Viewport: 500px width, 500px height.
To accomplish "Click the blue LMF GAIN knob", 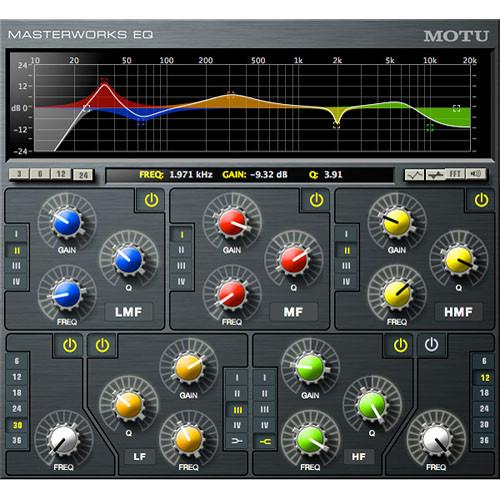I will (67, 222).
